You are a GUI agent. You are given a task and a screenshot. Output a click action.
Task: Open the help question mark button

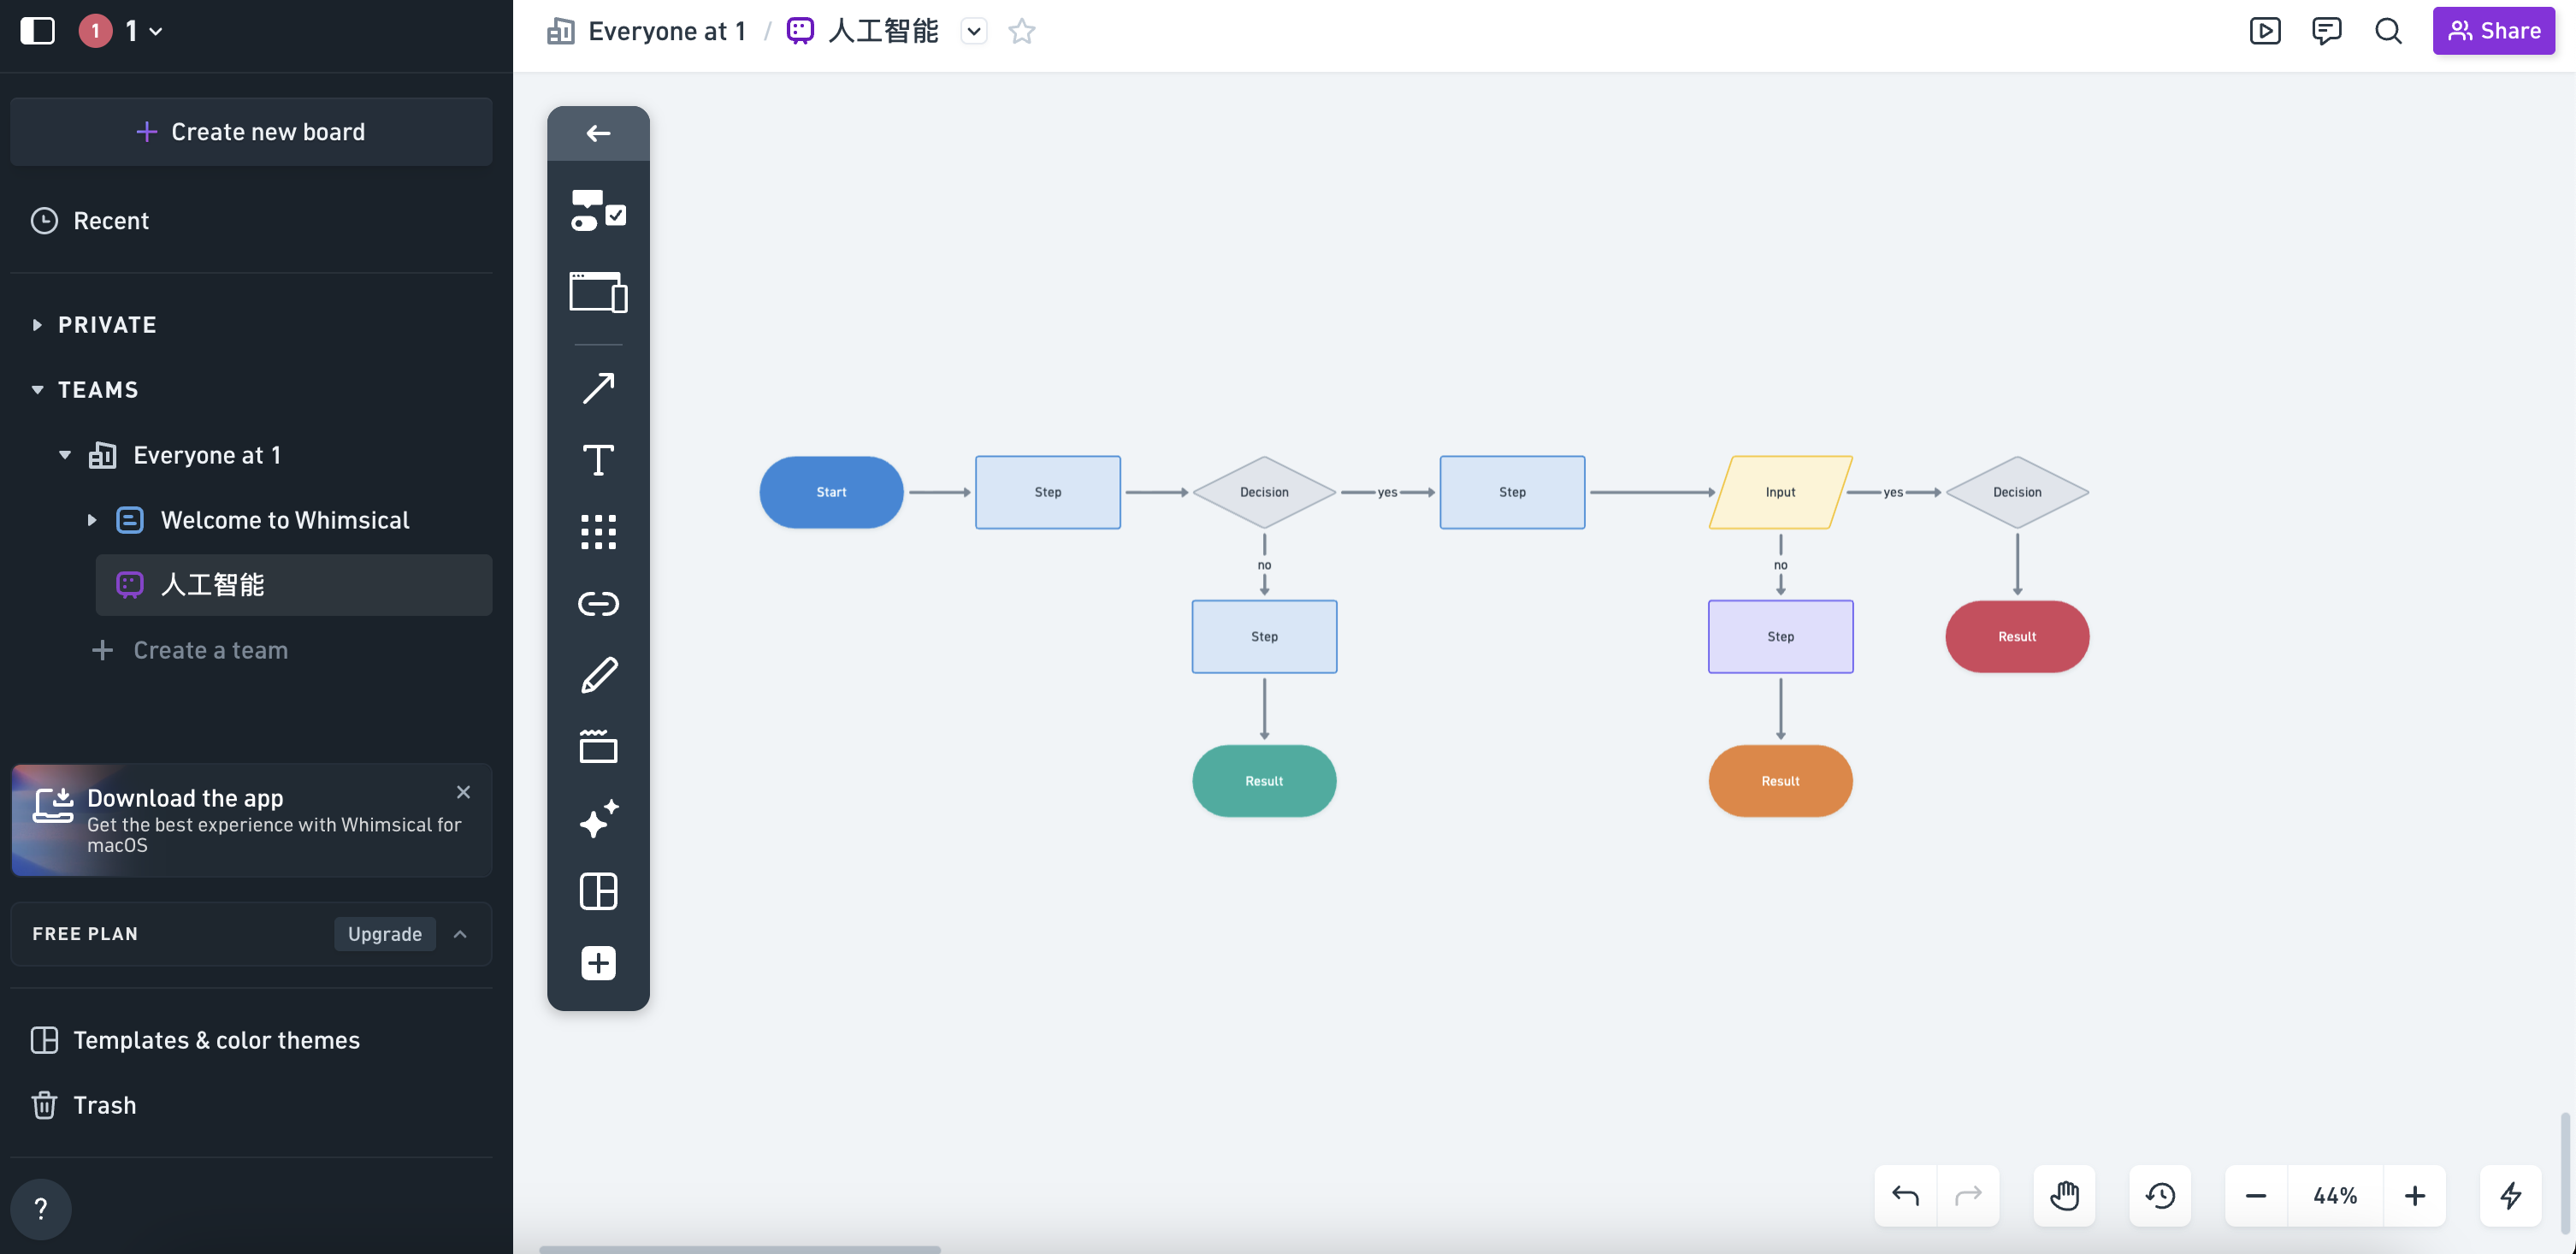(41, 1209)
